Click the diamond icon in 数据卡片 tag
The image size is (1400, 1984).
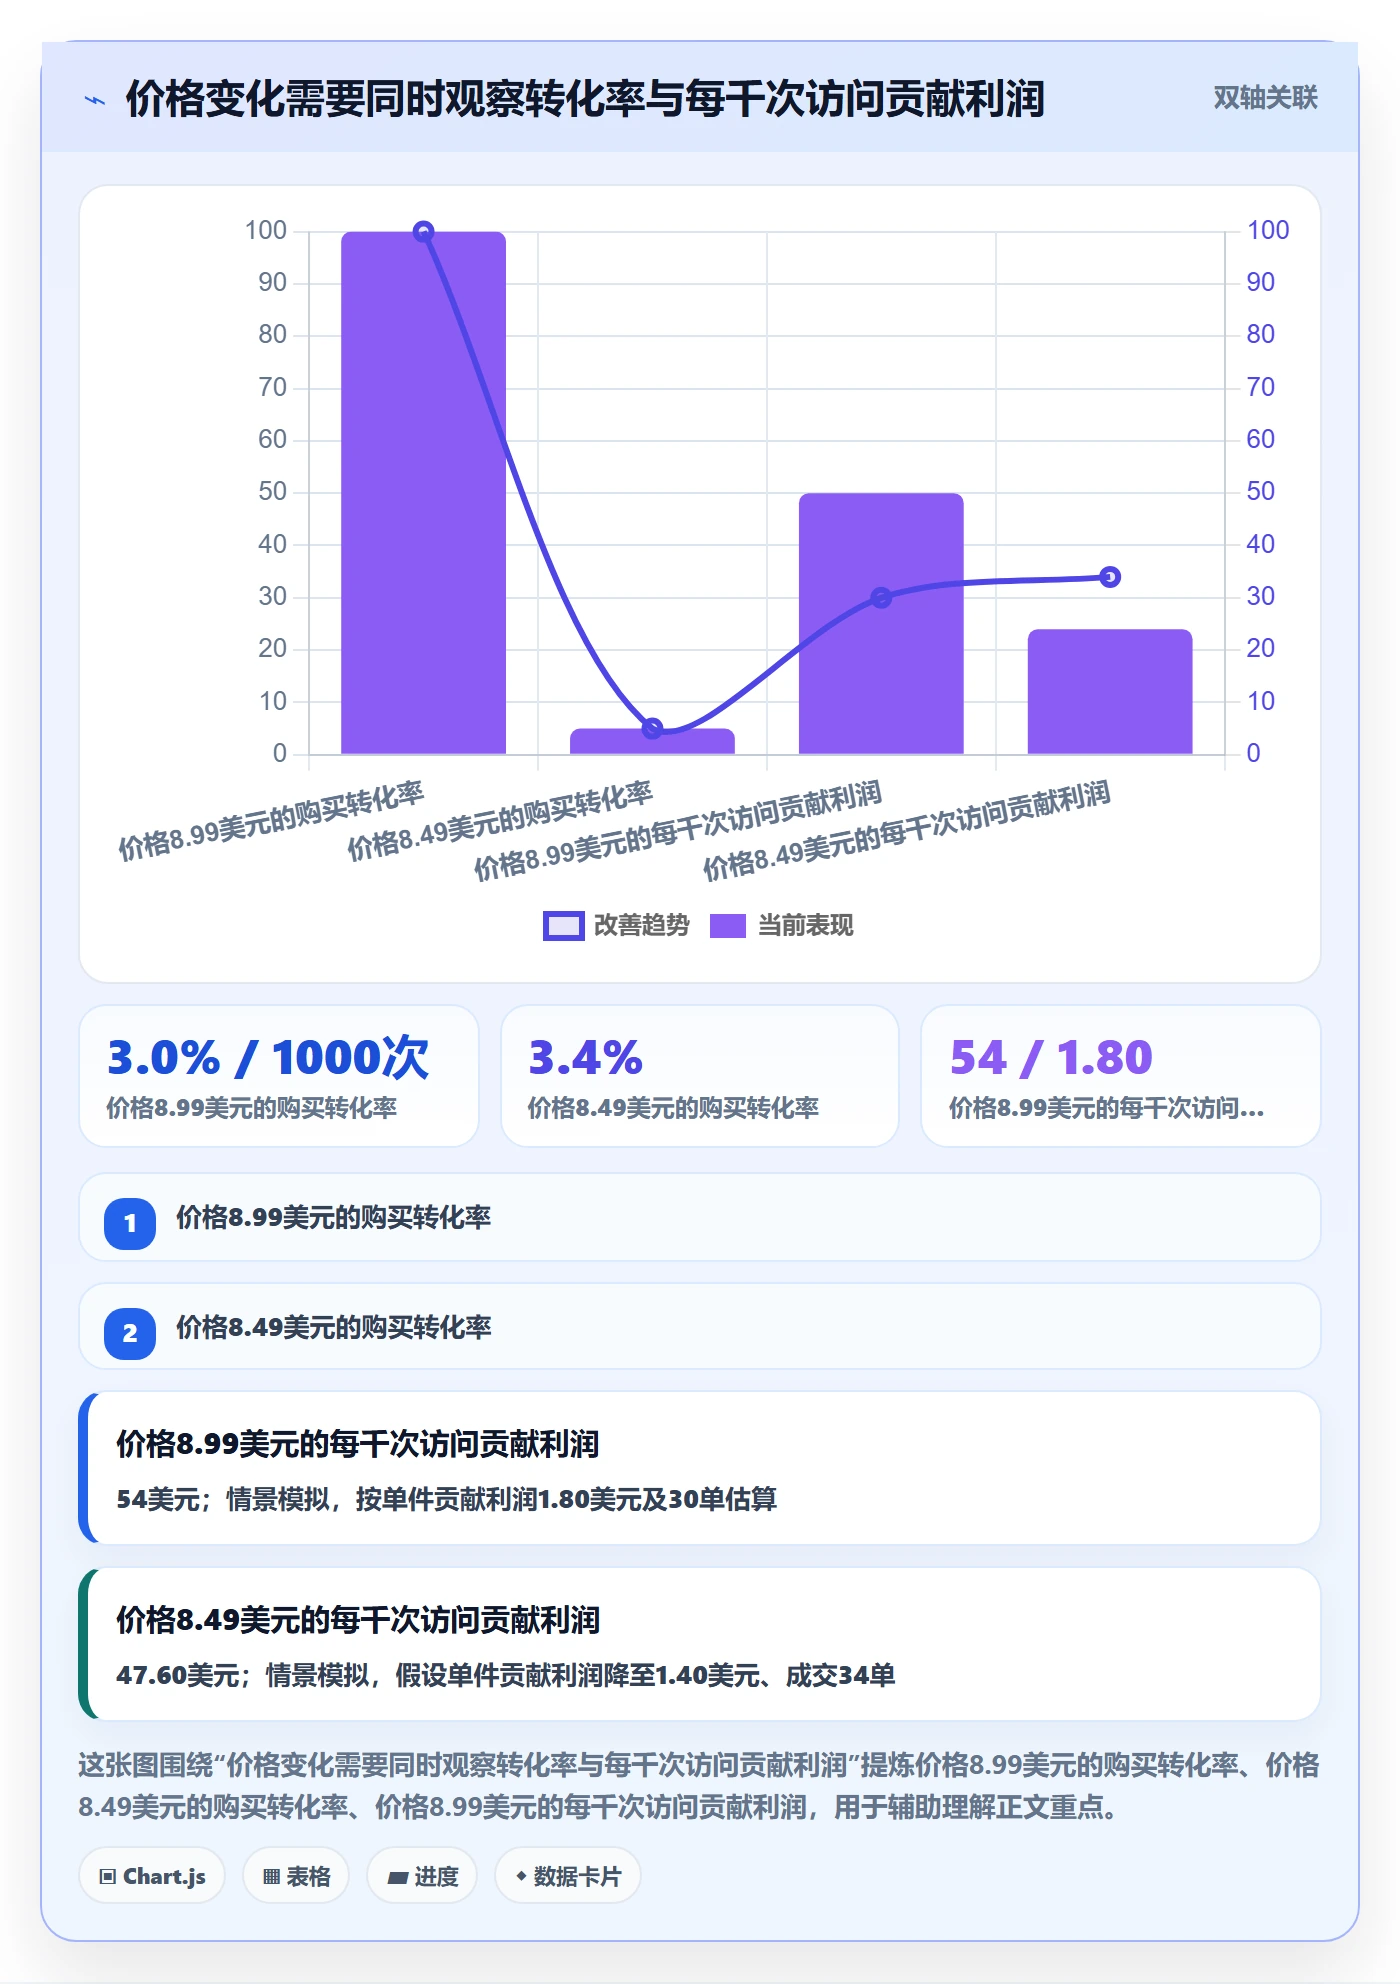click(521, 1876)
